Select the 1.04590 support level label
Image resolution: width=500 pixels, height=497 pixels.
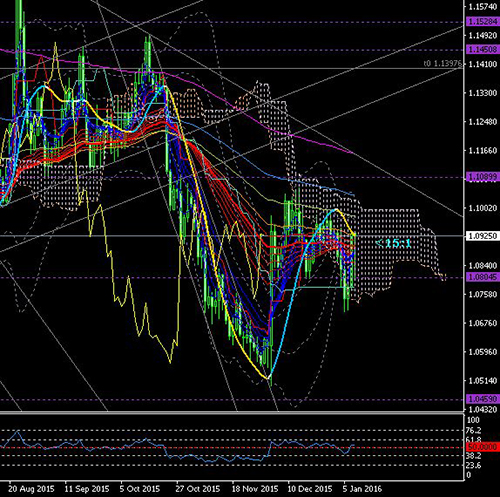click(x=483, y=399)
